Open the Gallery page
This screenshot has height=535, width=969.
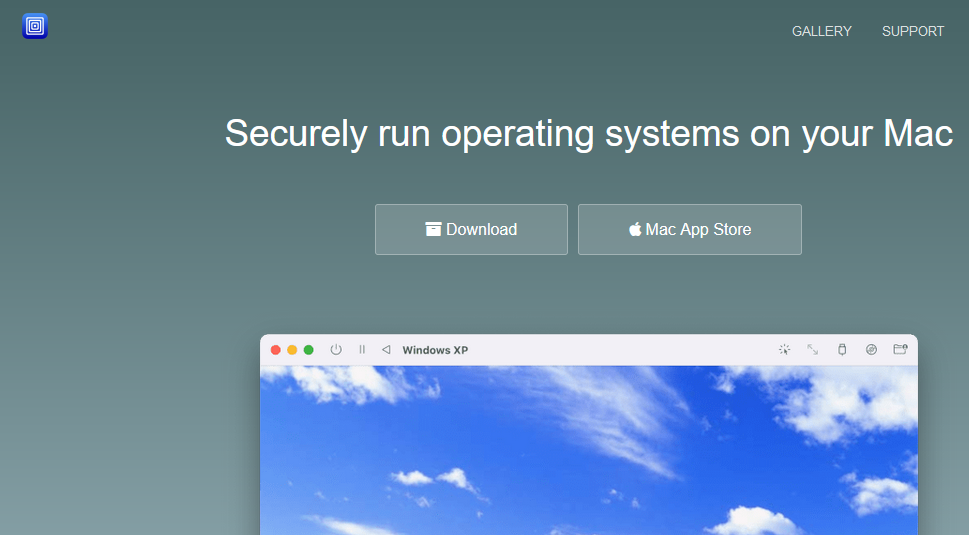pos(821,32)
